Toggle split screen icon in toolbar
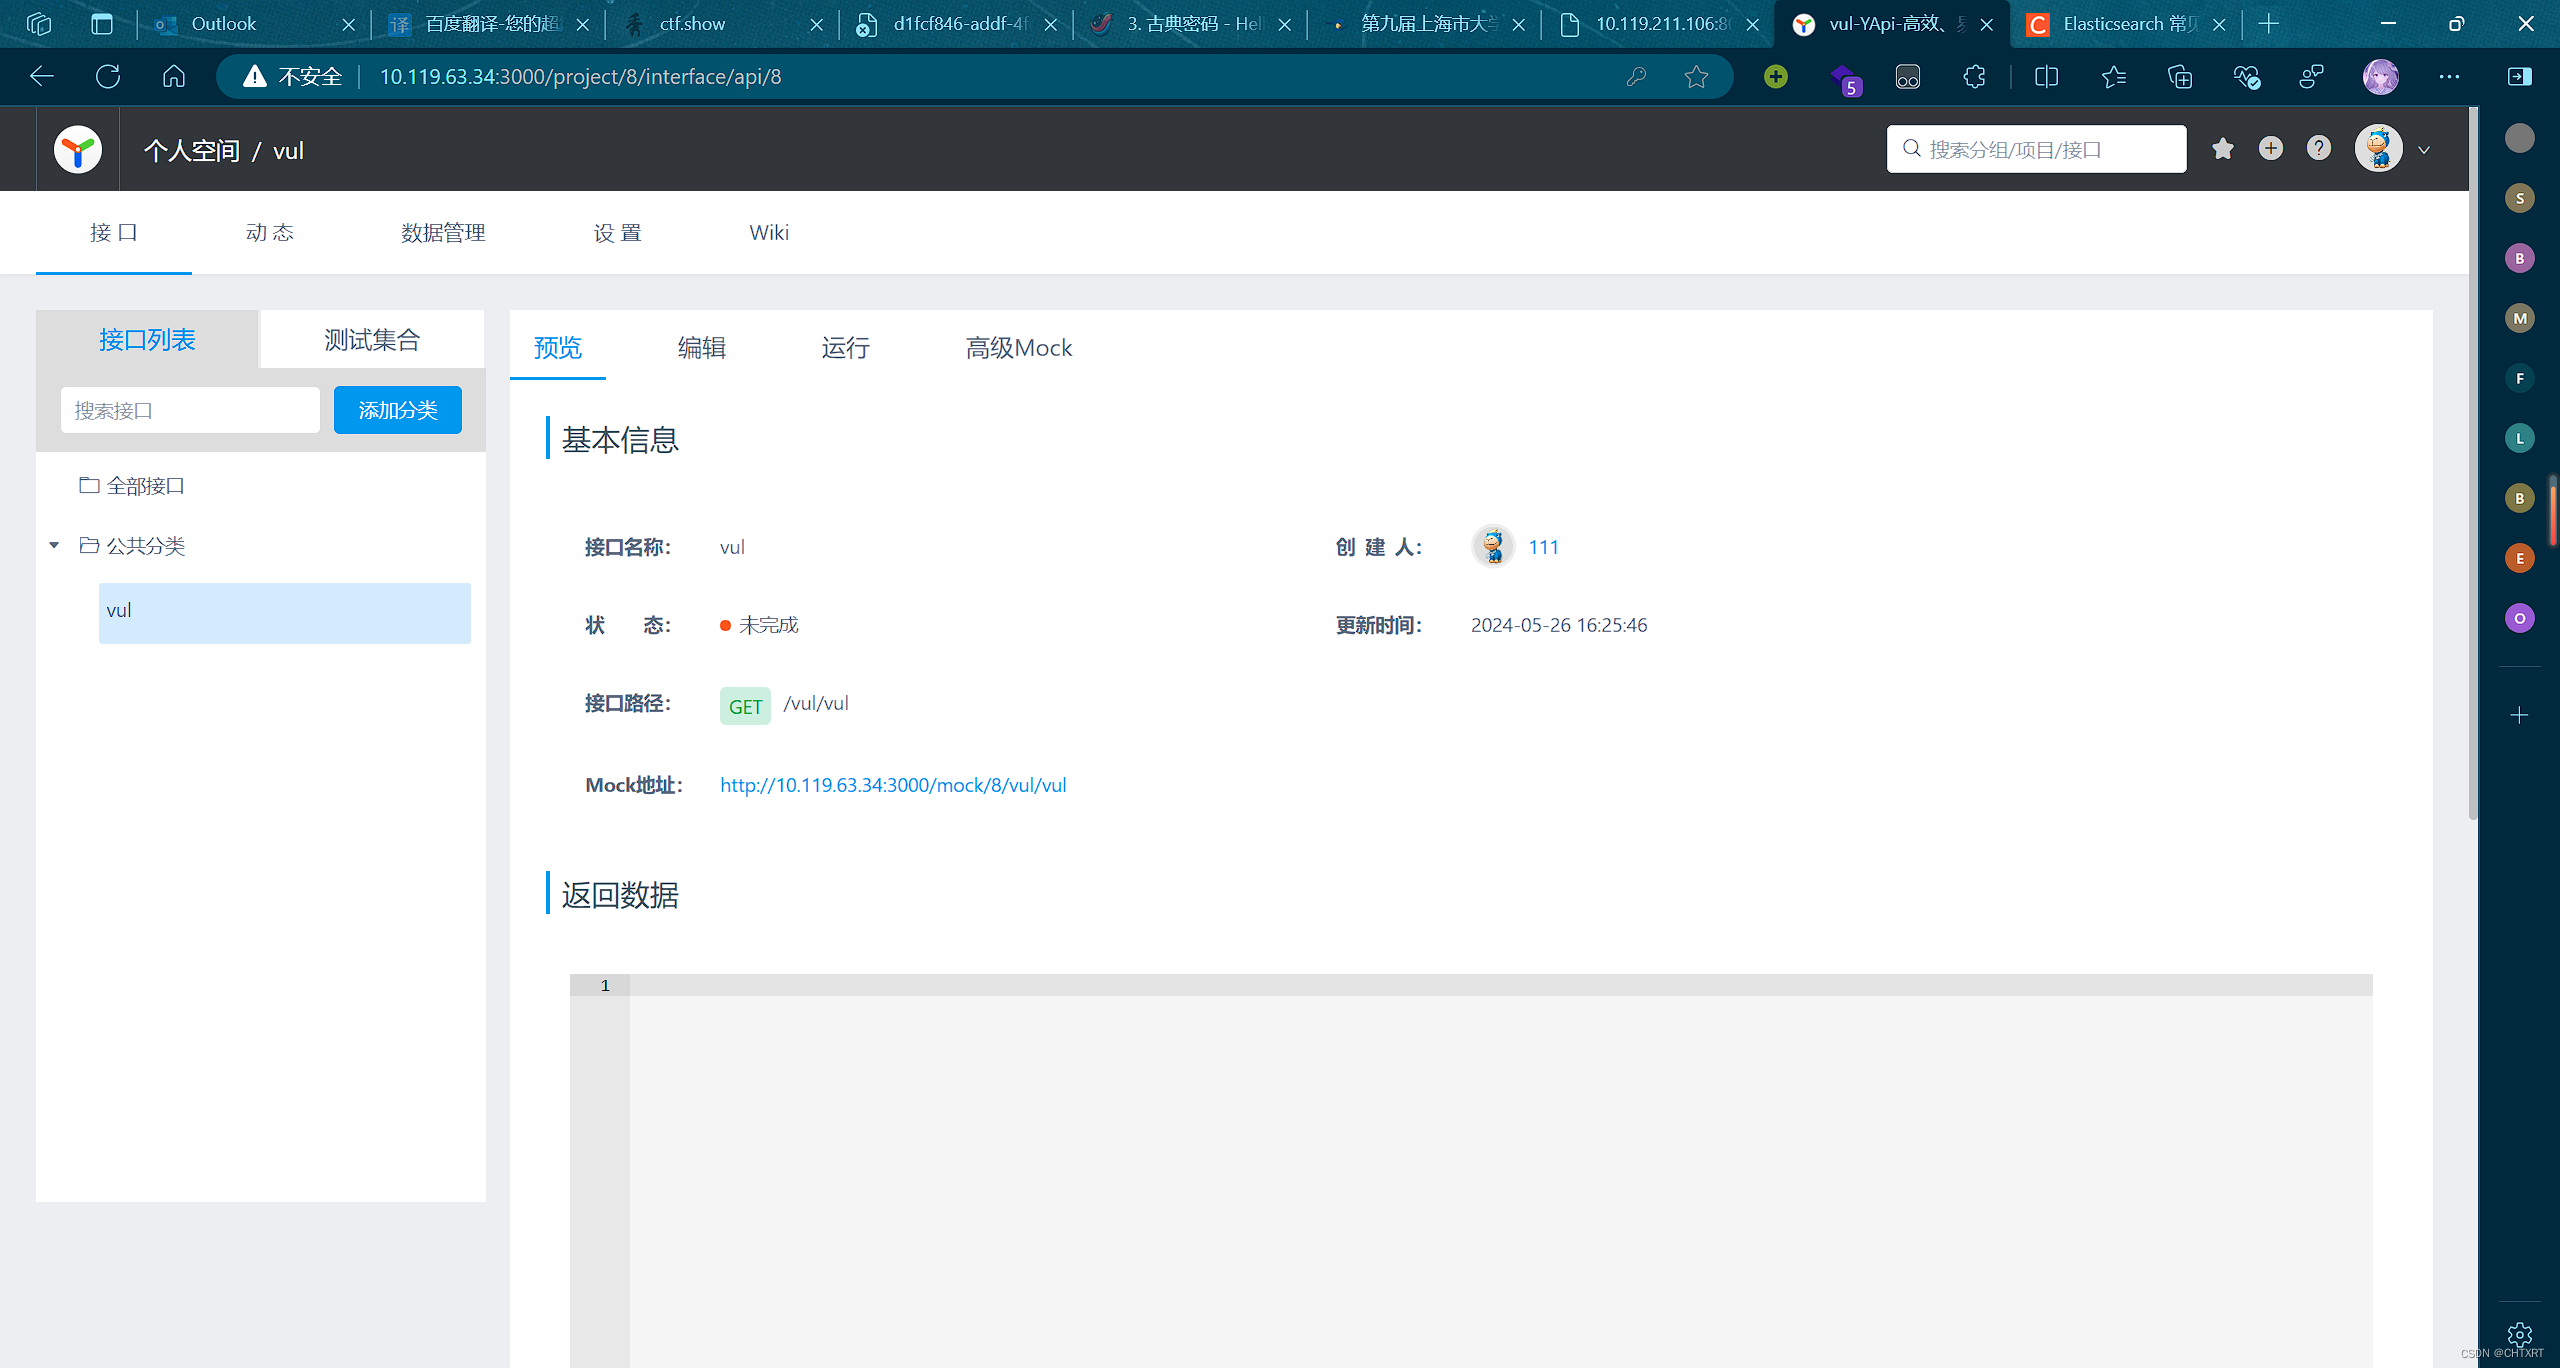Screen dimensions: 2560x1368 pyautogui.click(x=2046, y=76)
